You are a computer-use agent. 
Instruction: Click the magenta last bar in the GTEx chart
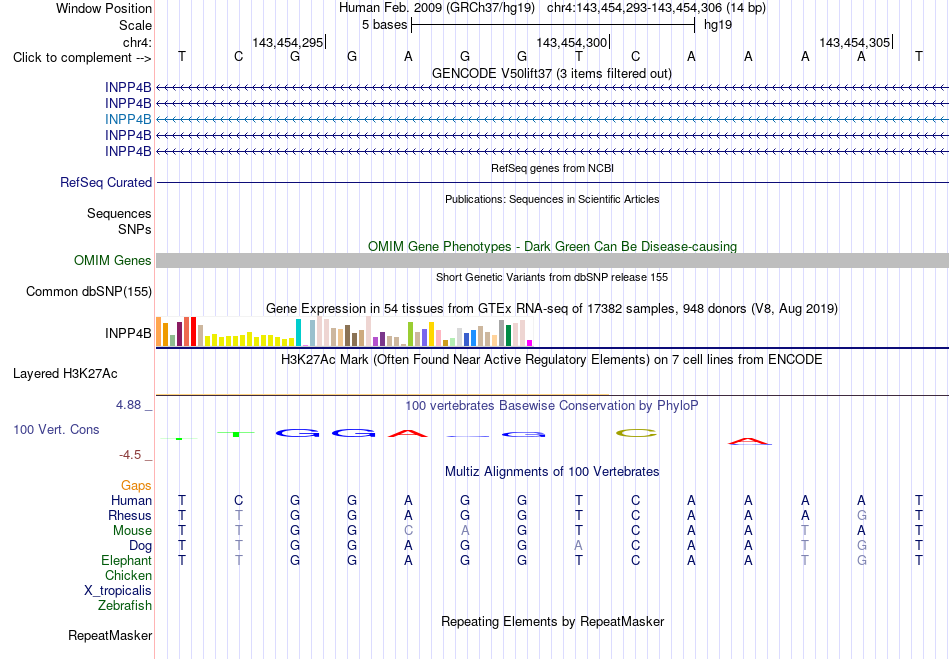coord(530,343)
